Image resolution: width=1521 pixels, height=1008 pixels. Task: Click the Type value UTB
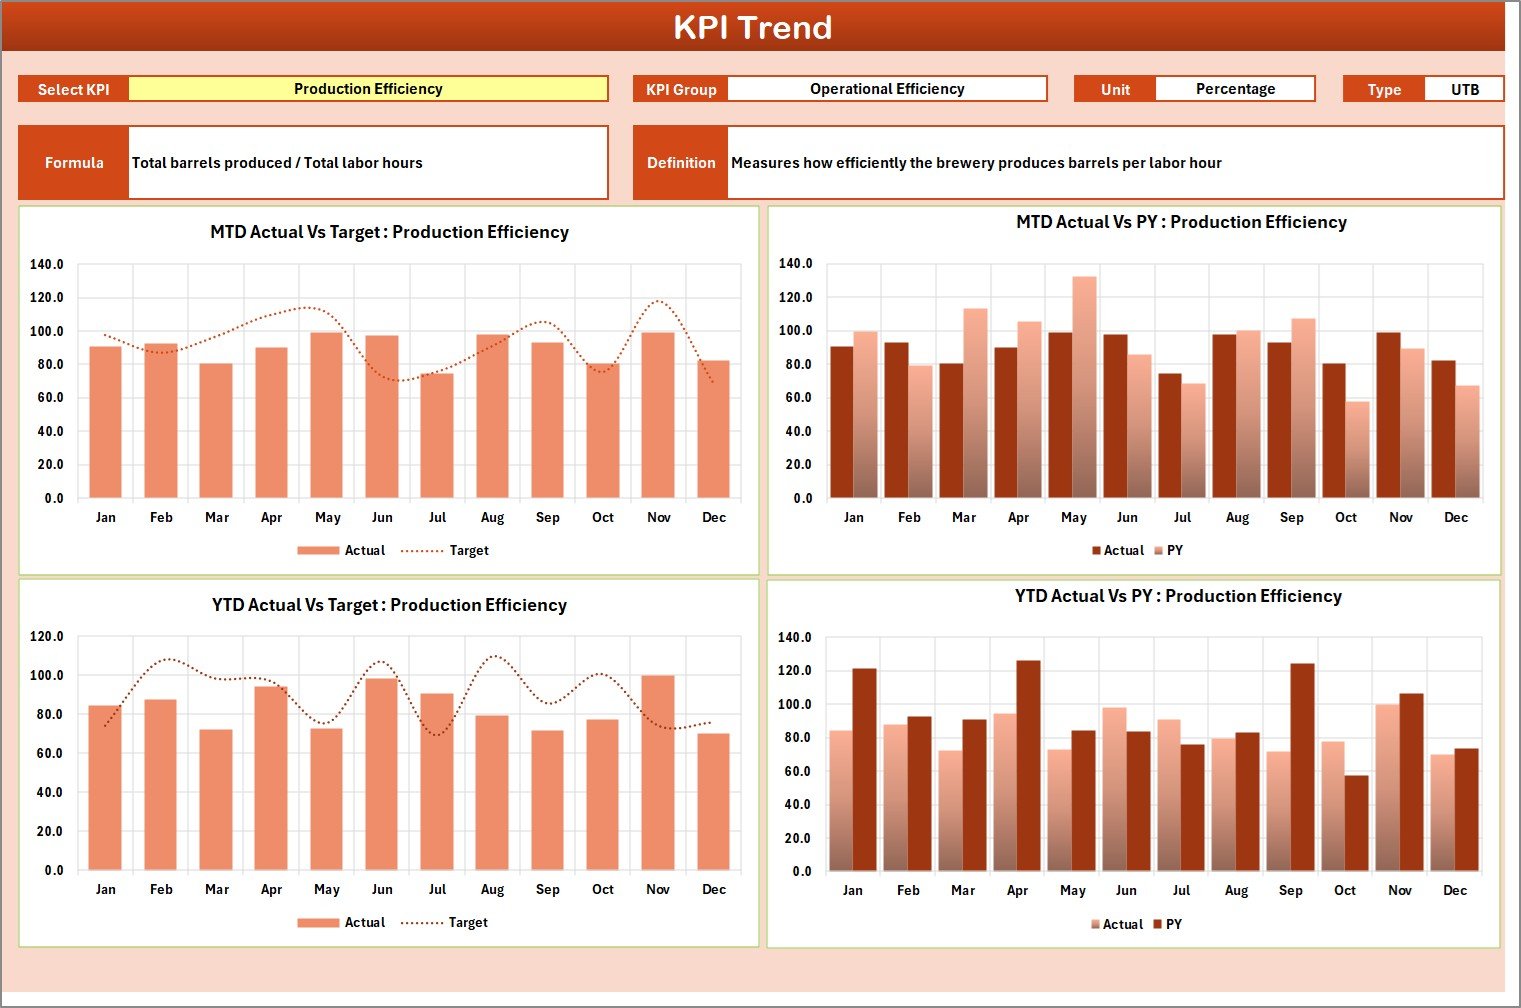tap(1465, 88)
